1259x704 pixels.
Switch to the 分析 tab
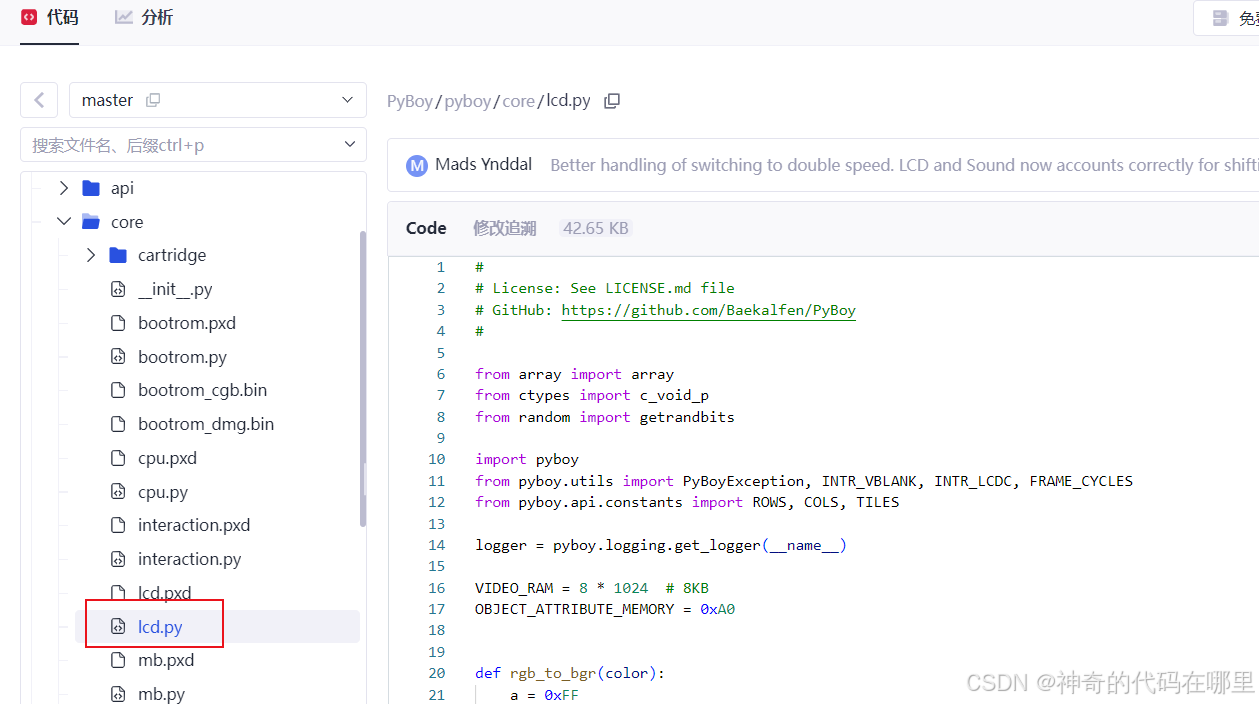click(x=144, y=18)
